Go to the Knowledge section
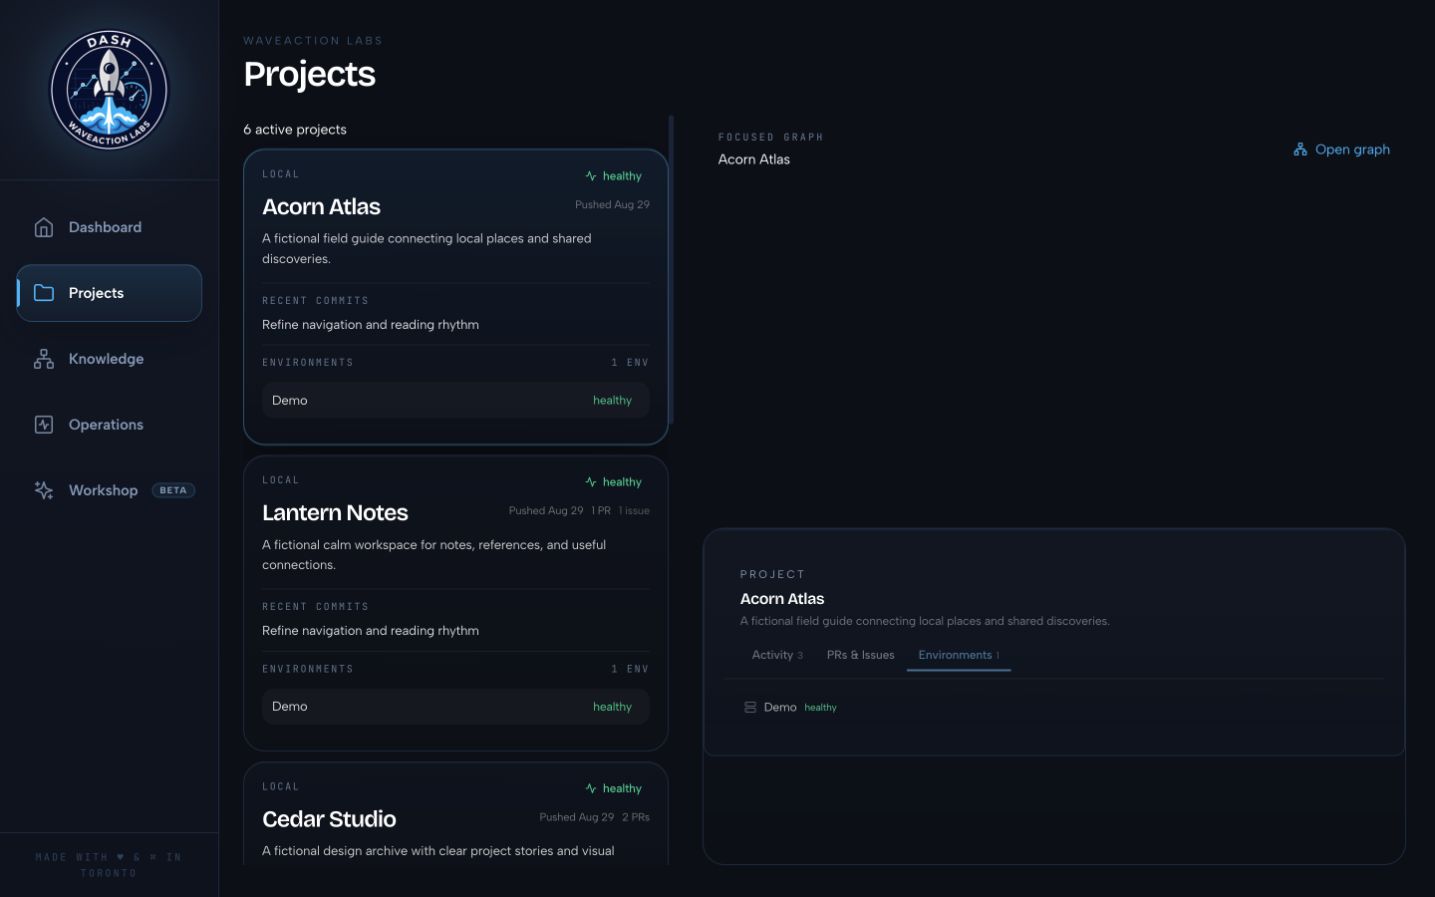The height and width of the screenshot is (897, 1435). coord(109,359)
